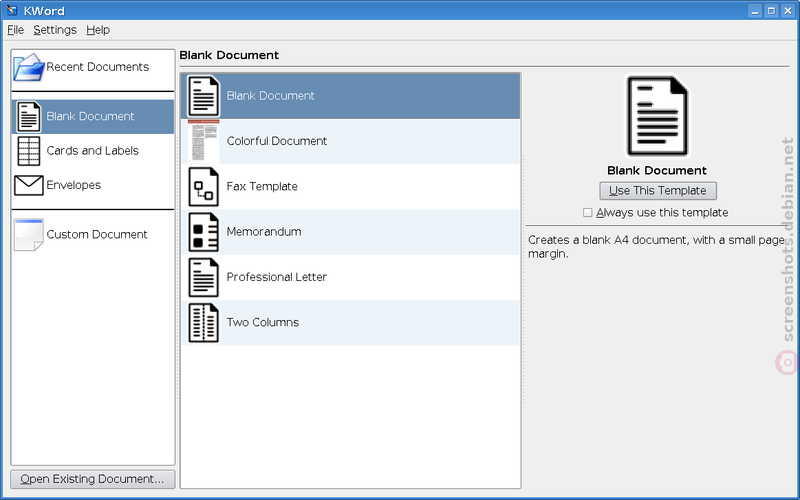Select Recent Documents label in sidebar
This screenshot has height=500, width=800.
coord(98,67)
